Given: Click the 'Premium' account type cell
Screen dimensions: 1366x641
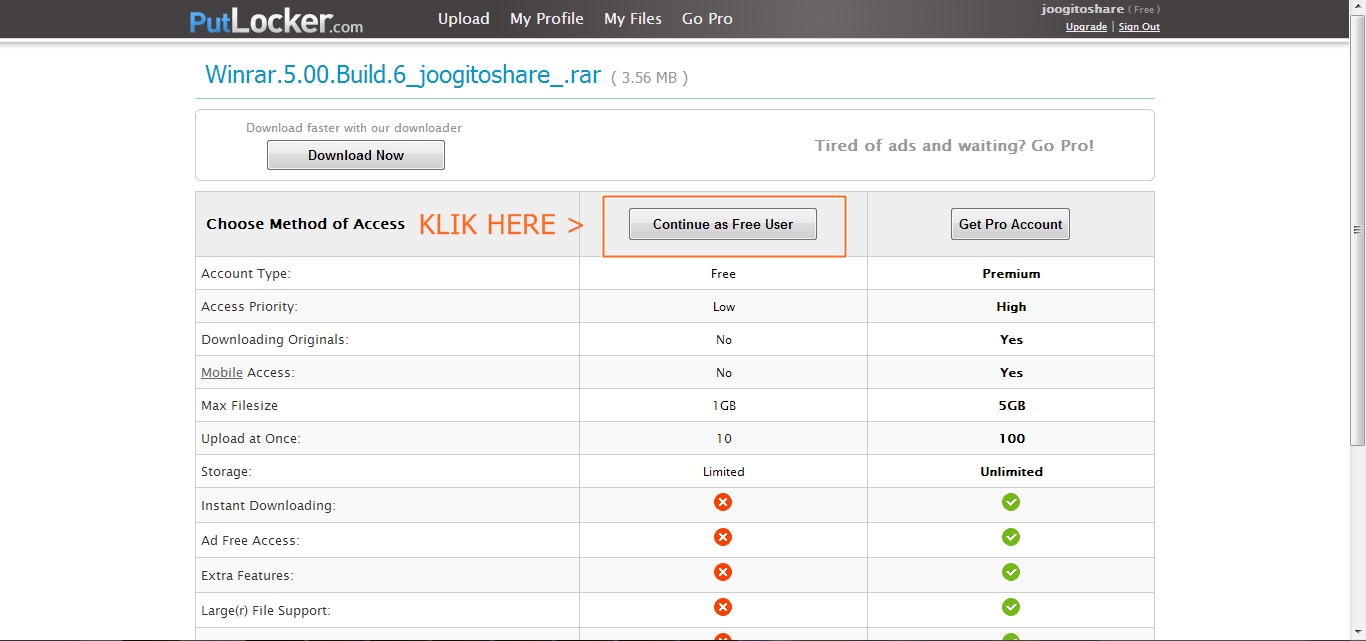Looking at the screenshot, I should (x=1011, y=274).
